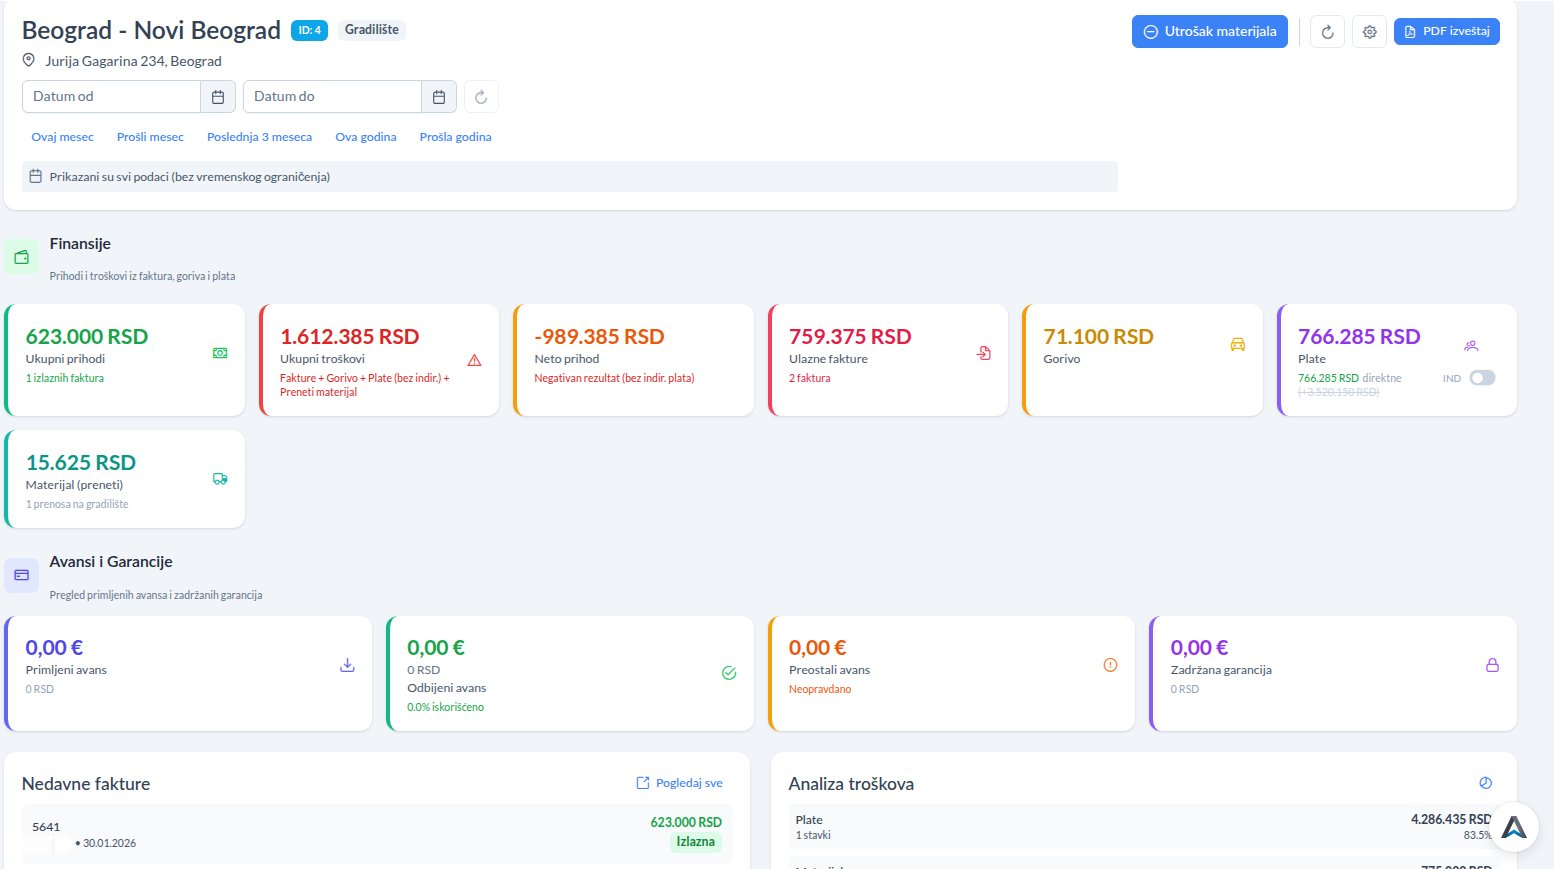Click the refresh icon in top right toolbar

[x=1327, y=31]
